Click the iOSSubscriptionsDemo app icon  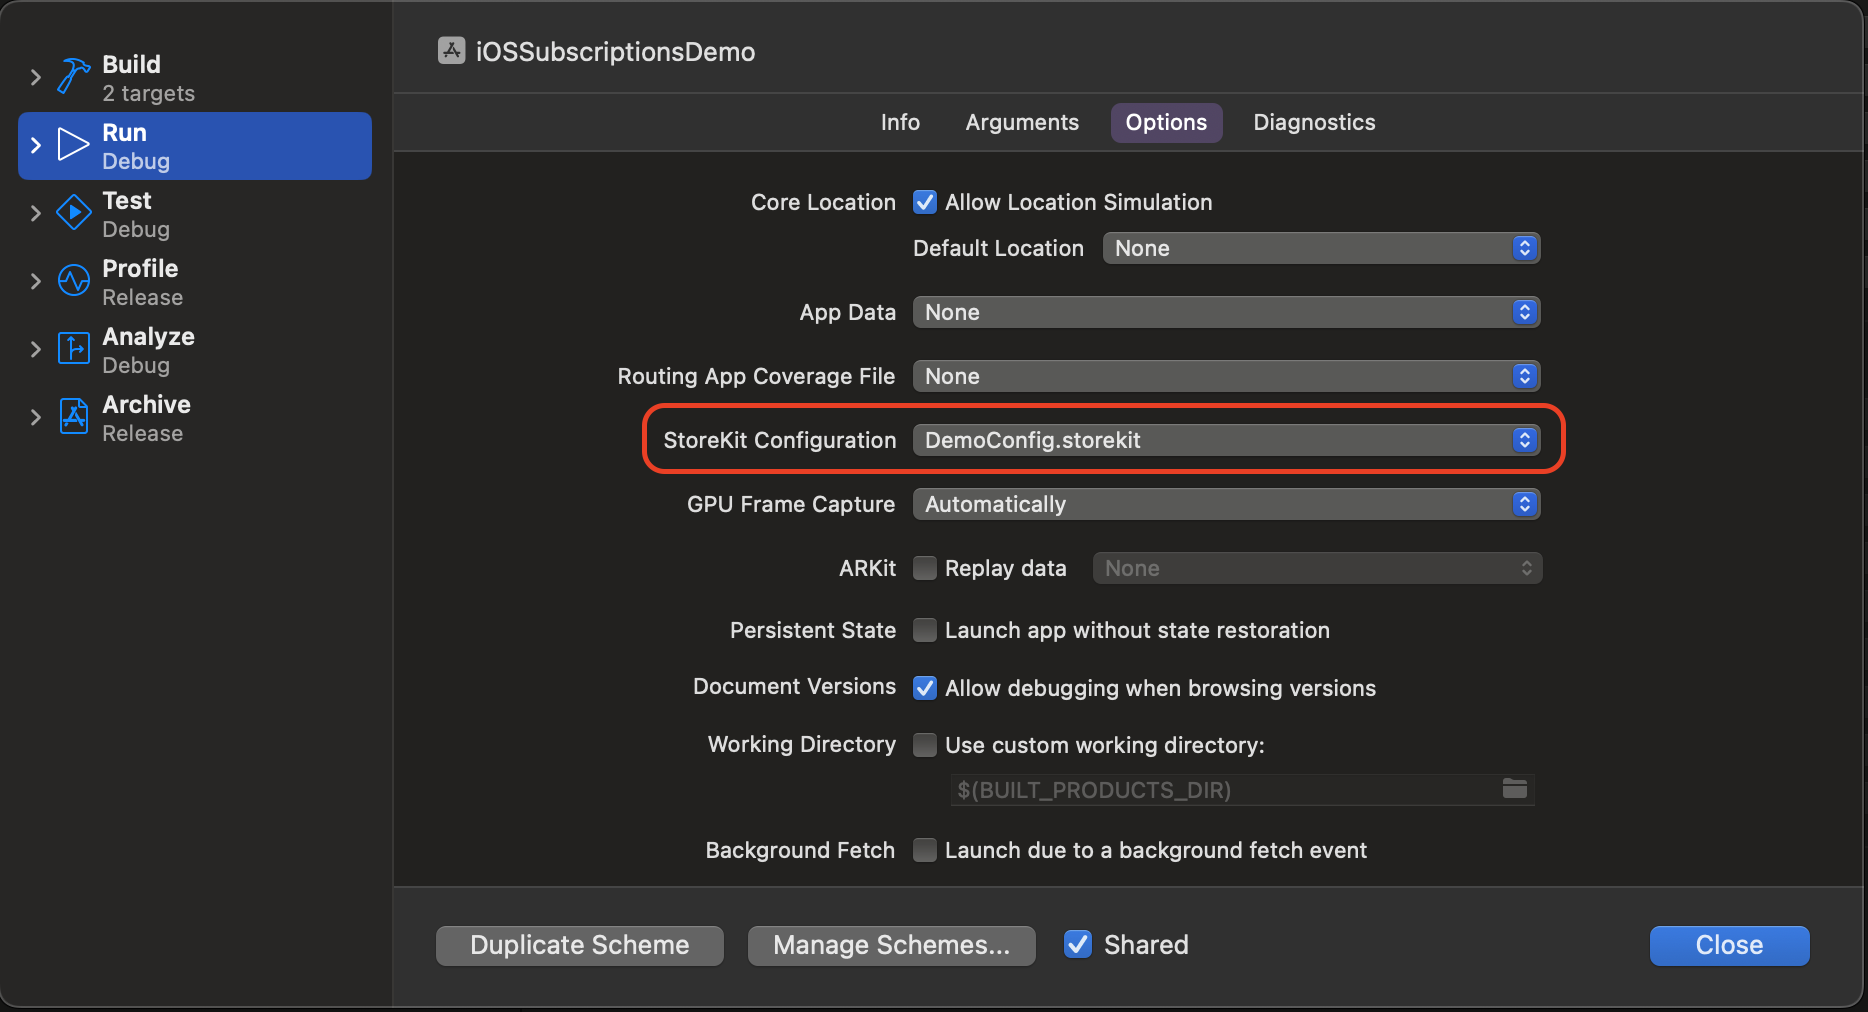click(452, 51)
